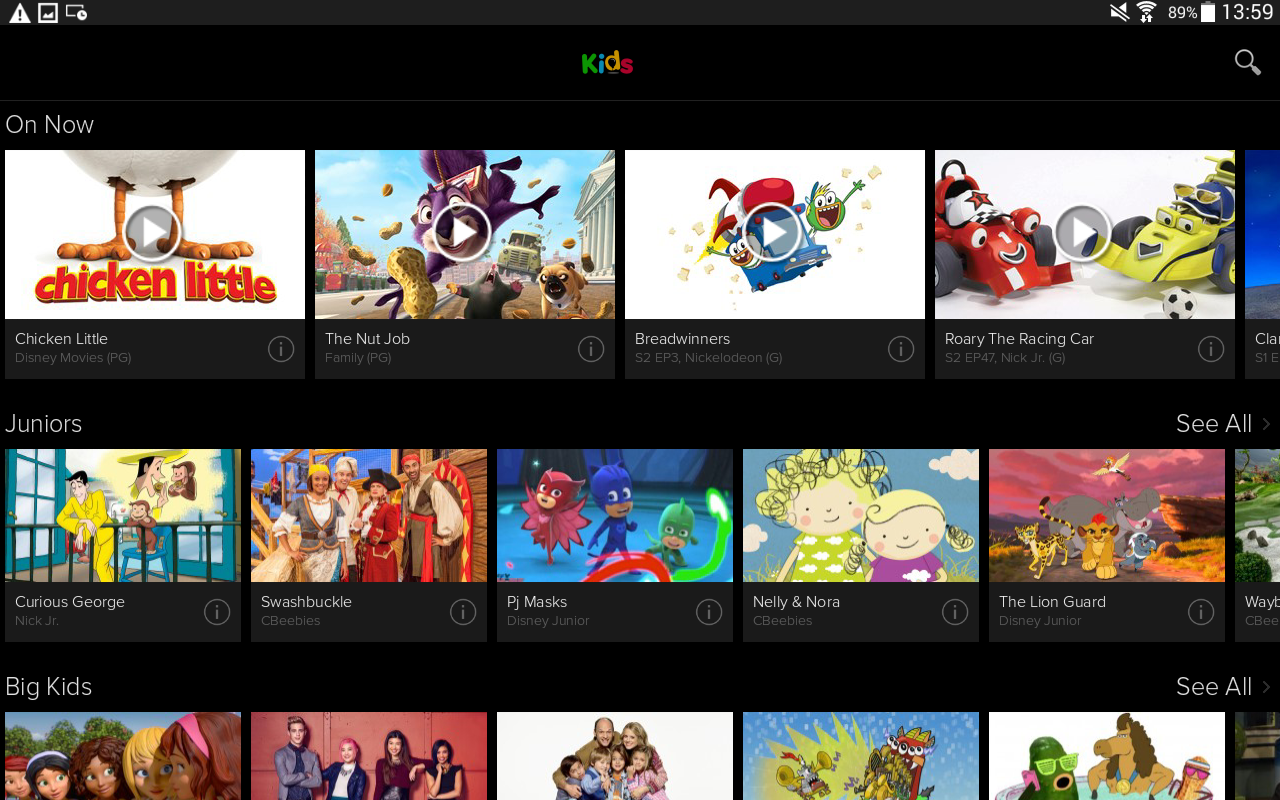Open Swashbuckle info icon
Image resolution: width=1280 pixels, height=800 pixels.
point(463,612)
